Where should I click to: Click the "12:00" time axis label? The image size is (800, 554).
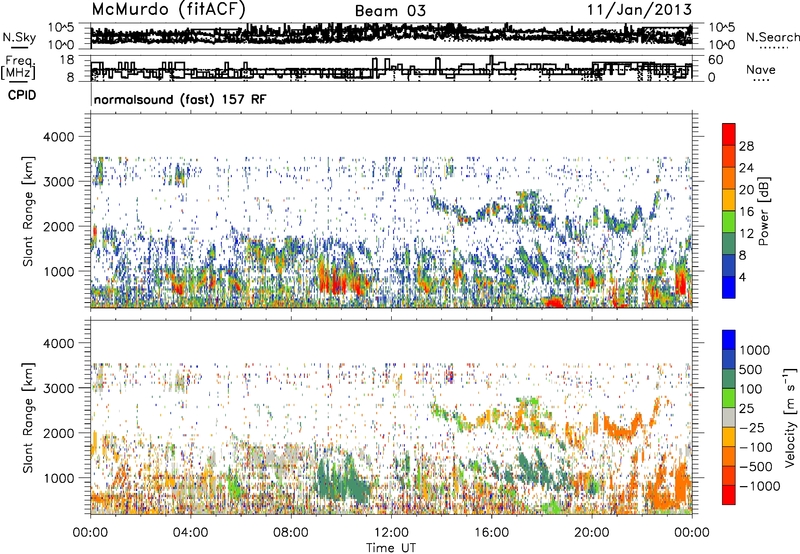391,533
